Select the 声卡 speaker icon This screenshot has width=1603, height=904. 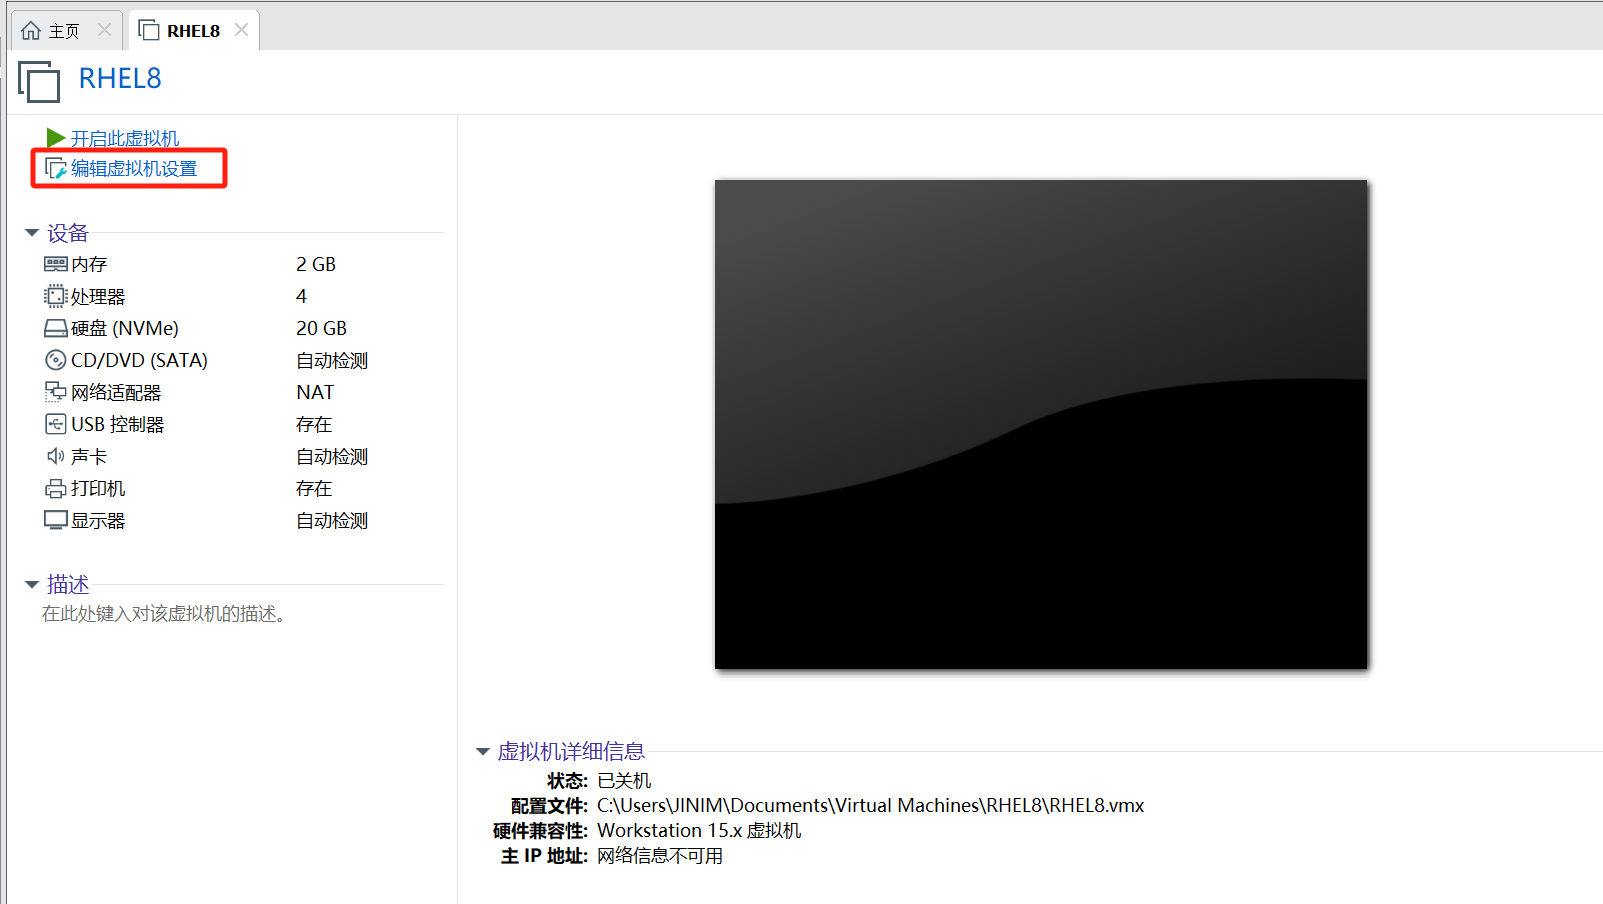(56, 456)
